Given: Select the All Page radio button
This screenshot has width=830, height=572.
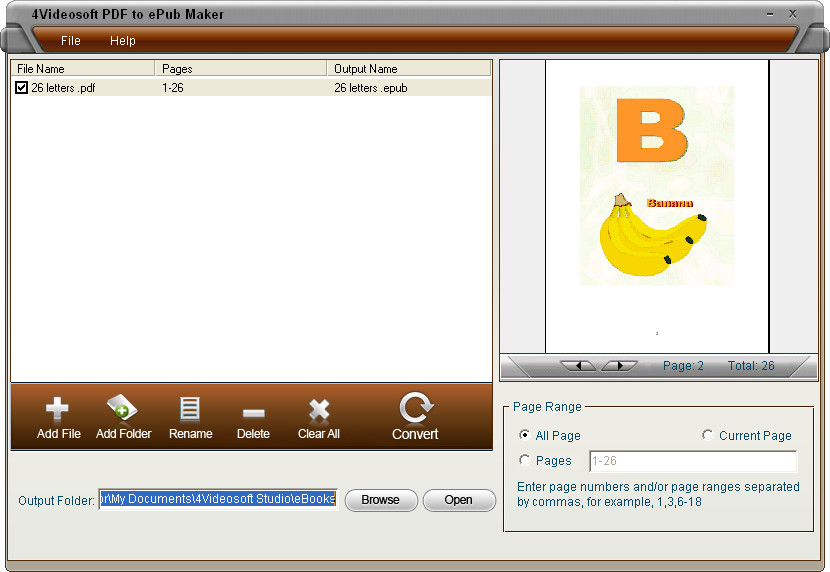Looking at the screenshot, I should pyautogui.click(x=525, y=435).
